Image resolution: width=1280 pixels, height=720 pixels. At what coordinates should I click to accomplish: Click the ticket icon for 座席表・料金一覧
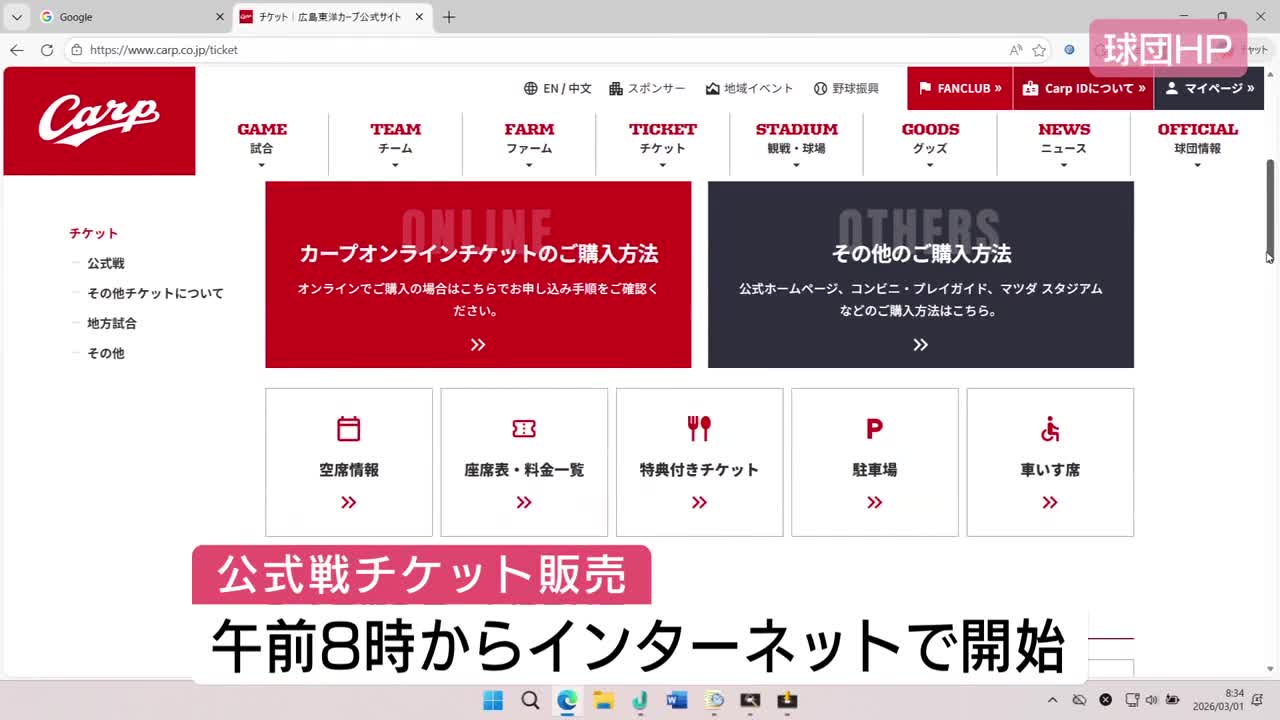tap(524, 429)
